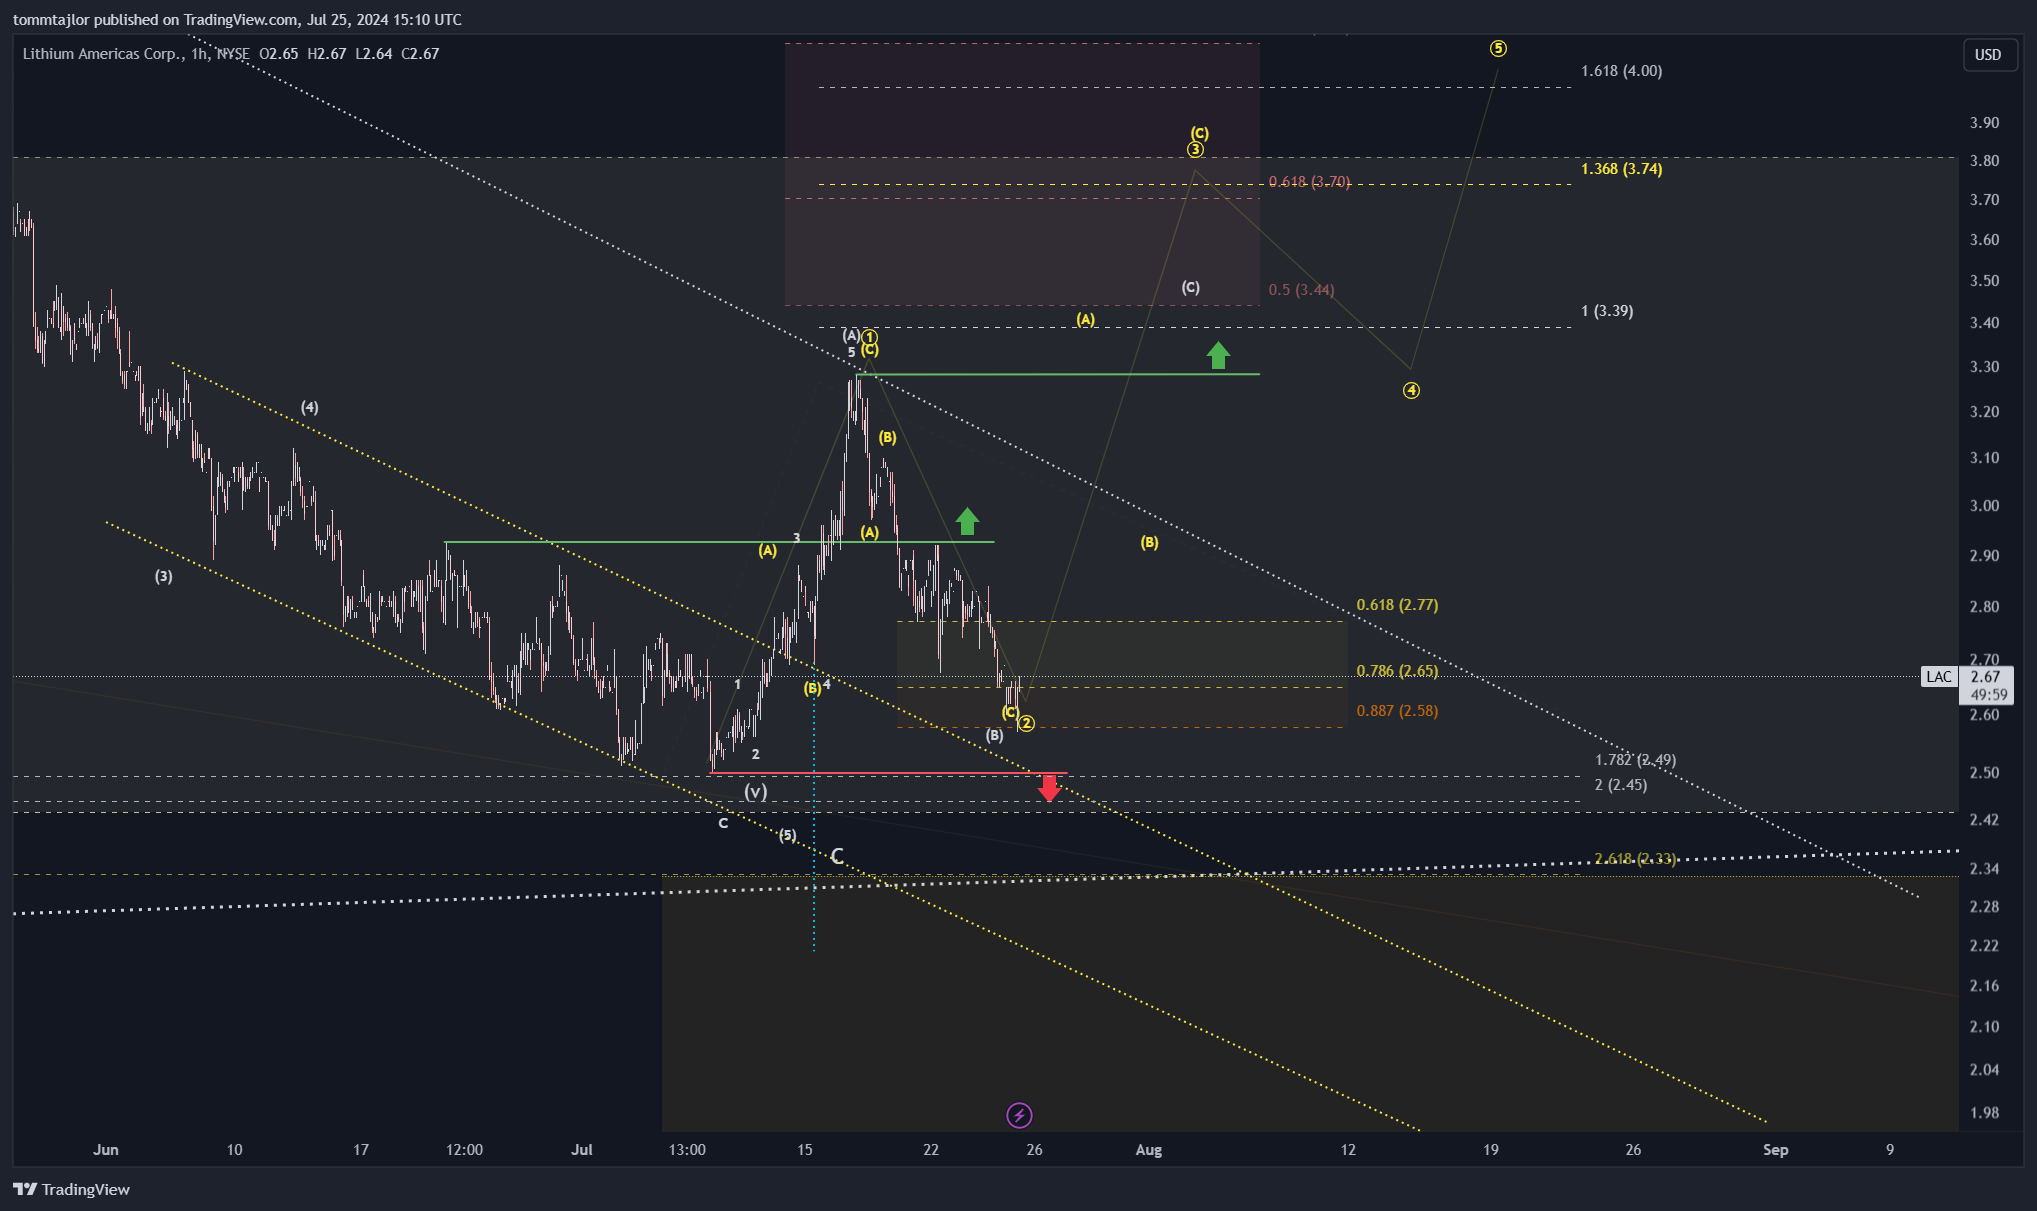The width and height of the screenshot is (2037, 1211).
Task: Click Aug on the time axis
Action: coord(1149,1150)
